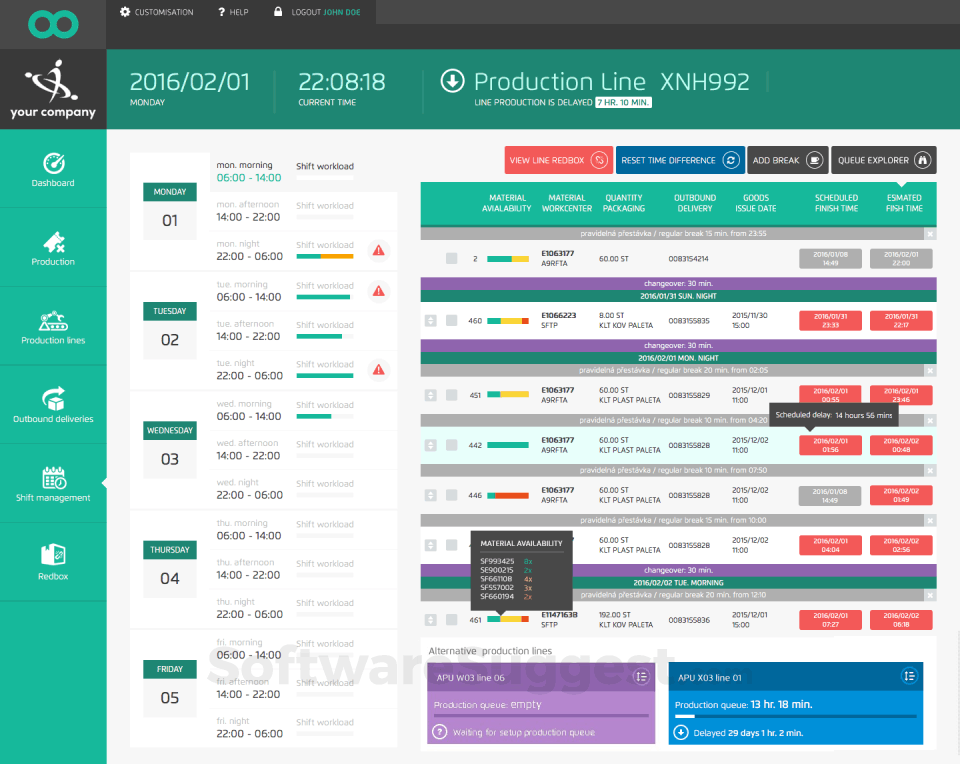Toggle the reorder arrows on row 446

pyautogui.click(x=431, y=495)
